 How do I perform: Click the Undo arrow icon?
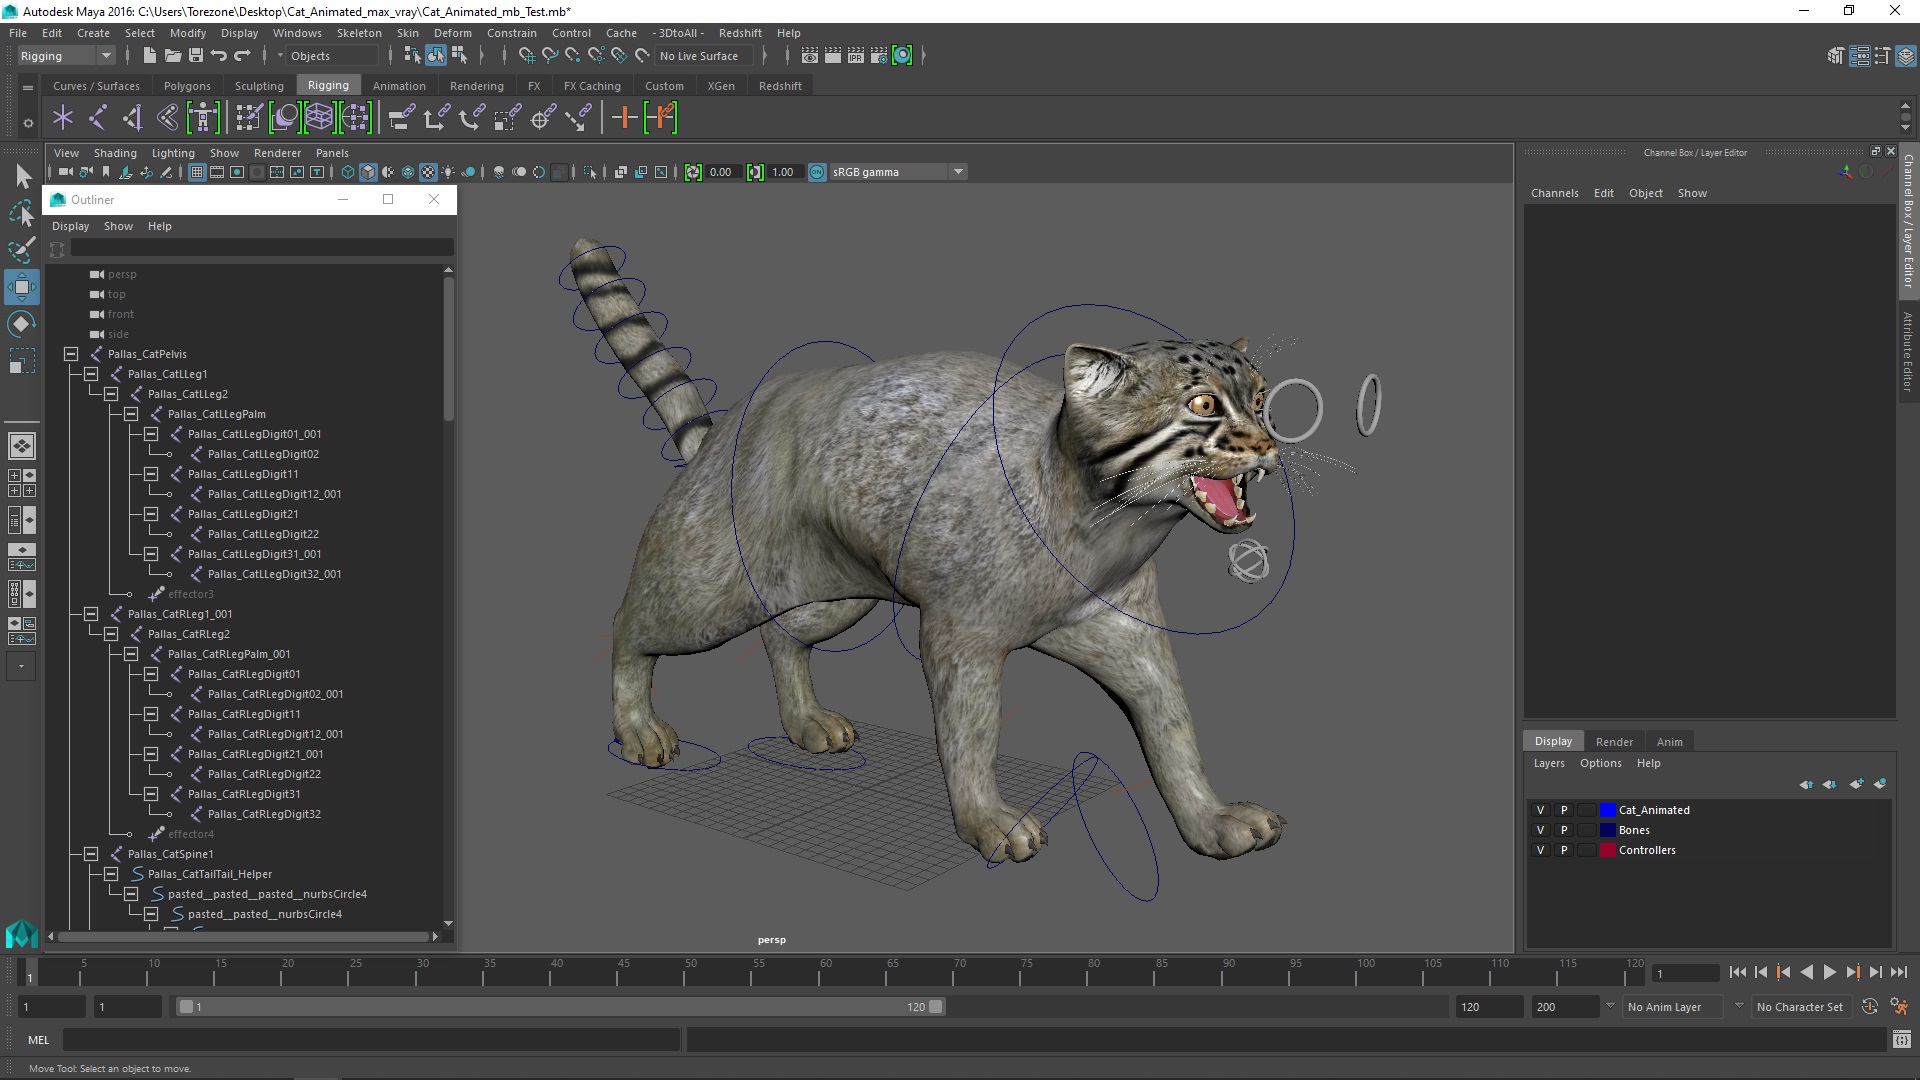(218, 56)
